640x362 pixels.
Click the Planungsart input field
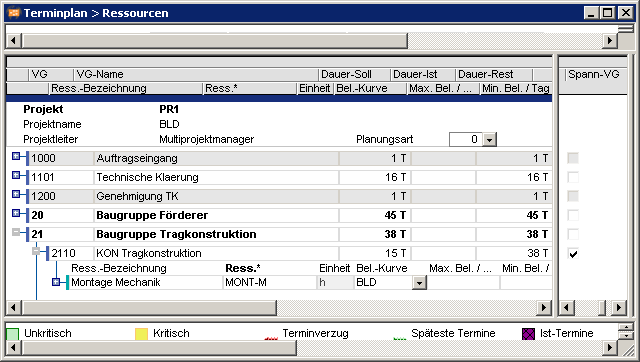click(x=466, y=140)
